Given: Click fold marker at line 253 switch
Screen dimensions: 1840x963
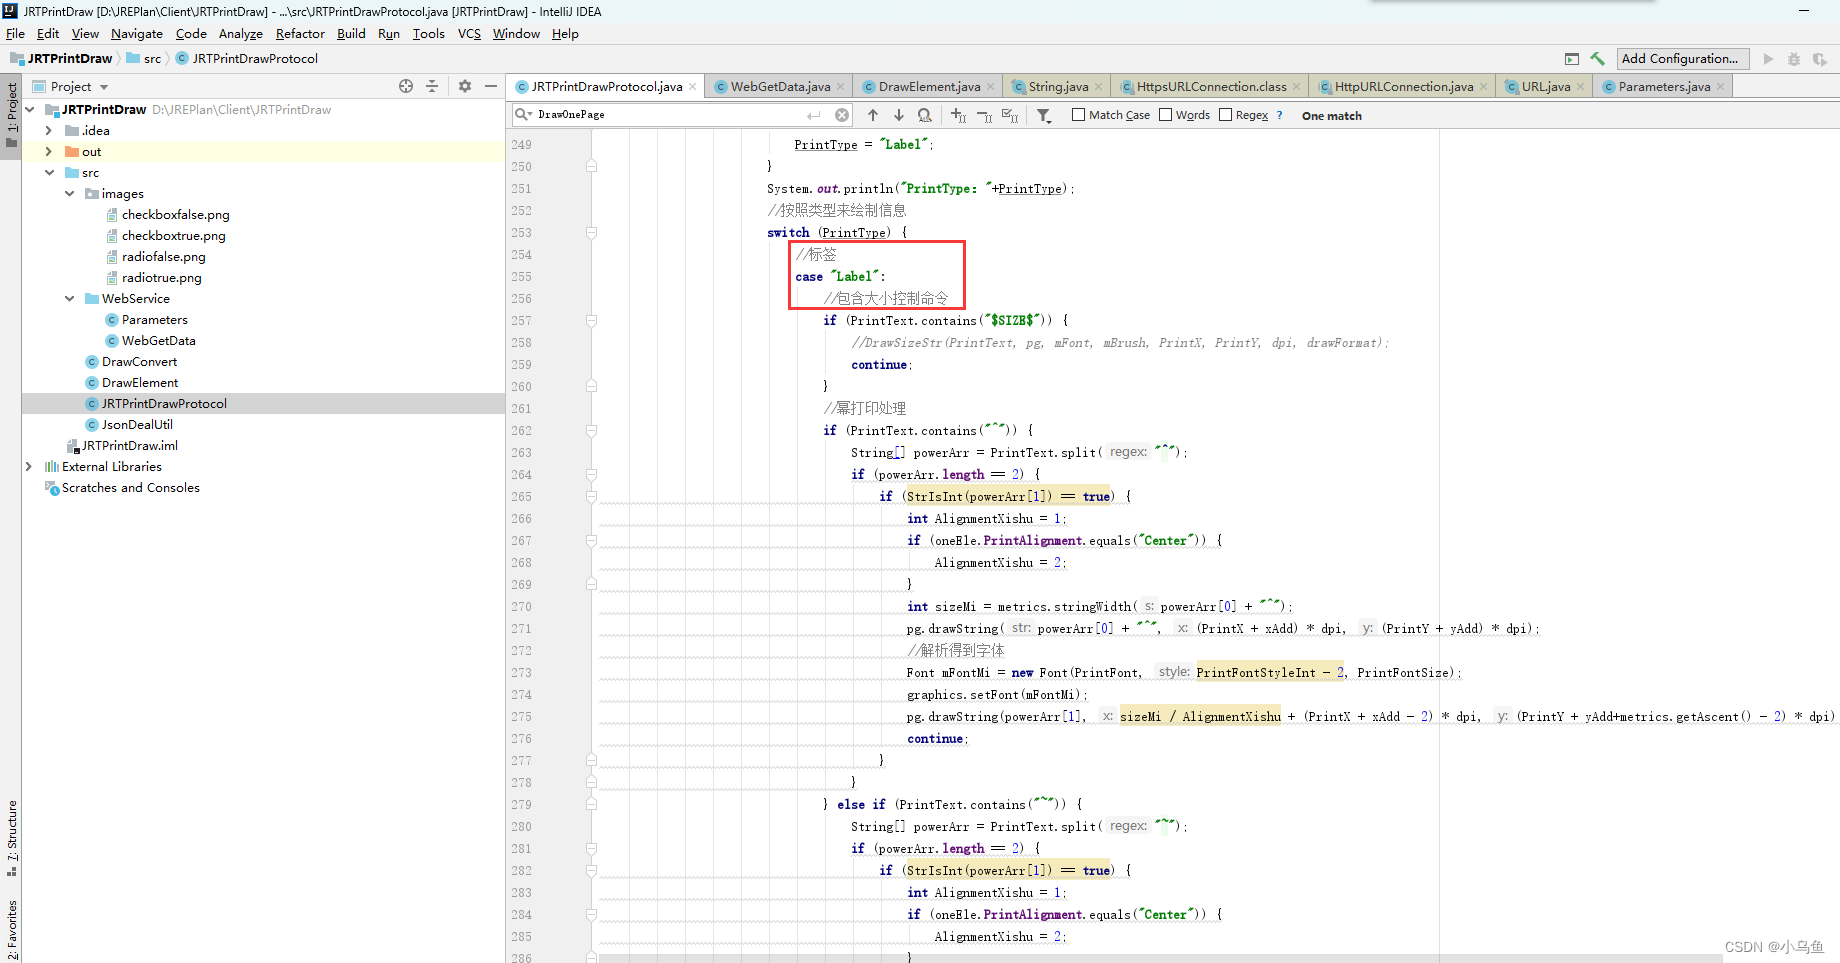Looking at the screenshot, I should [591, 233].
